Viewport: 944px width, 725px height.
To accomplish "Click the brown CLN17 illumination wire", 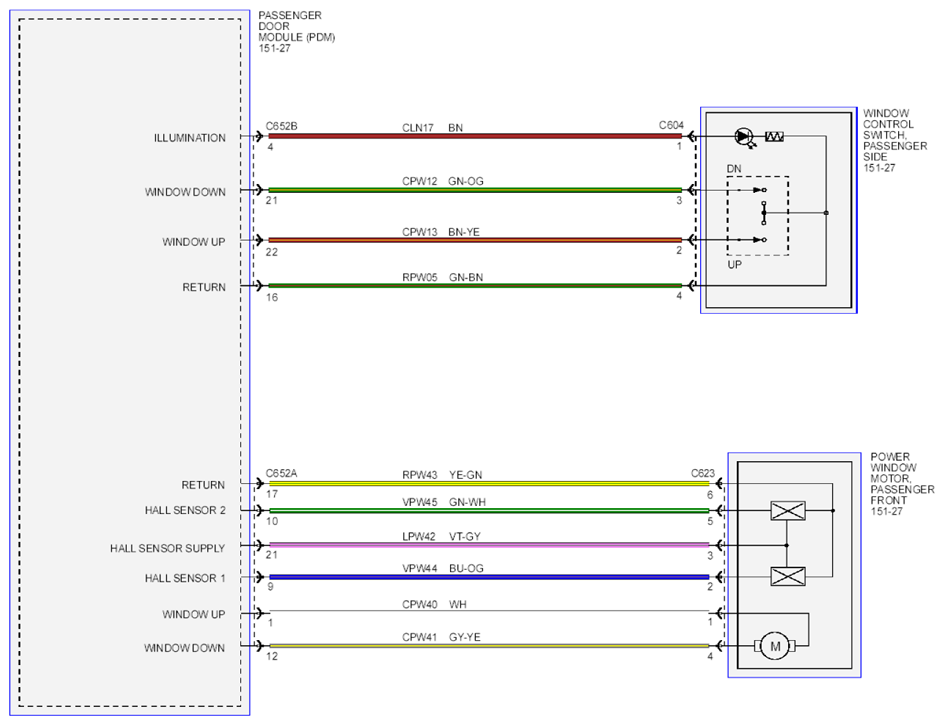I will 475,136.
